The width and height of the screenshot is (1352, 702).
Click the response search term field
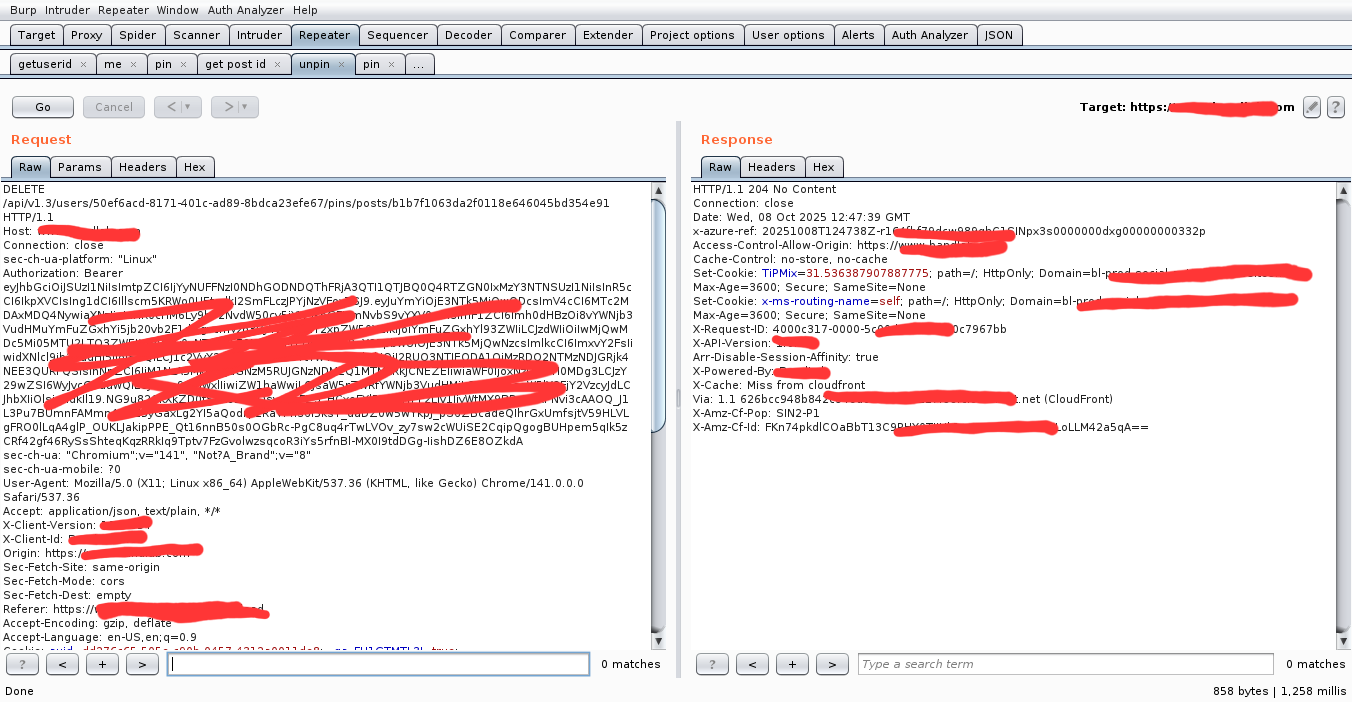[1065, 664]
